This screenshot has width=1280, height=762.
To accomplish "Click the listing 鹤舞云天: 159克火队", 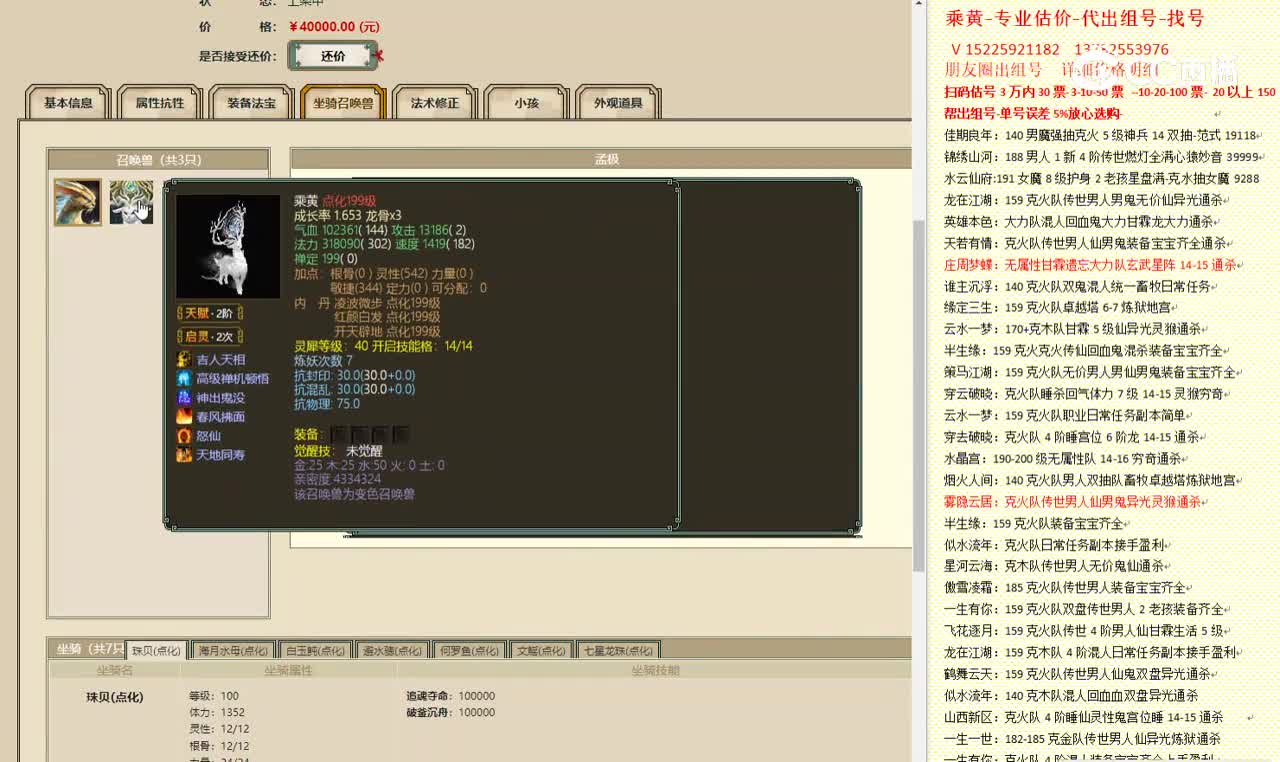I will (1083, 674).
